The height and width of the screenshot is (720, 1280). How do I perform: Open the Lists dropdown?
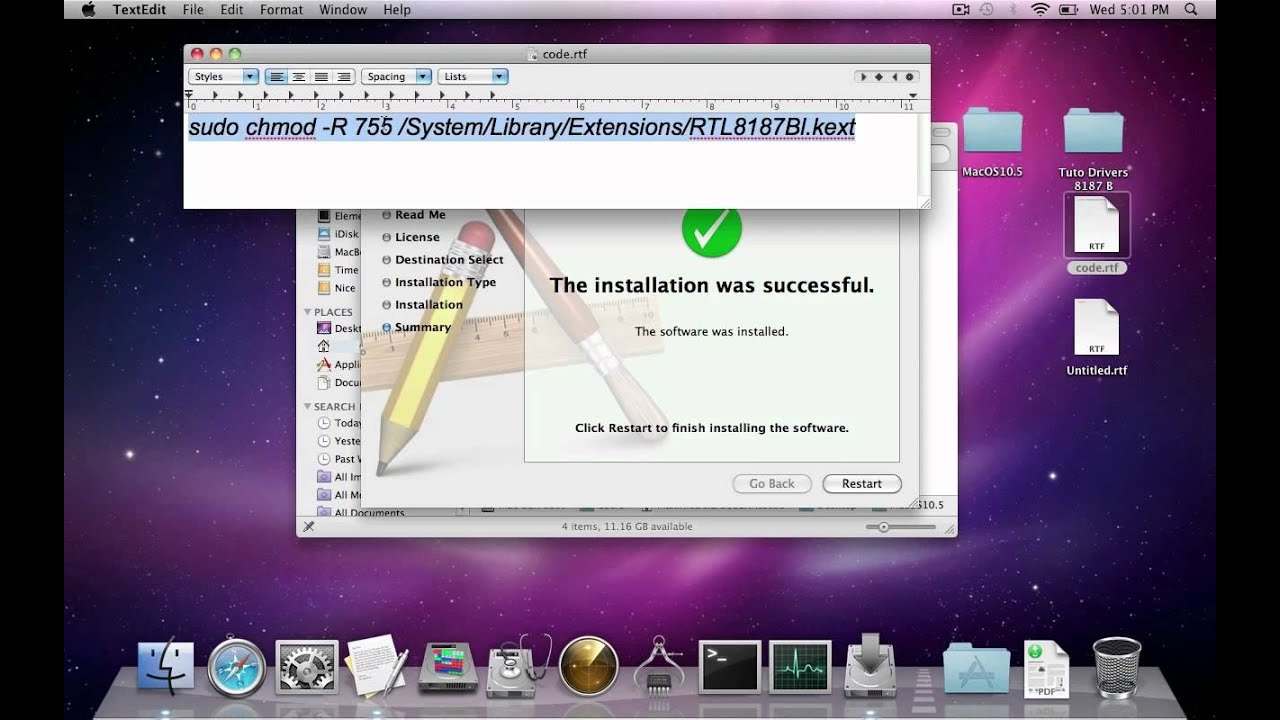(472, 76)
